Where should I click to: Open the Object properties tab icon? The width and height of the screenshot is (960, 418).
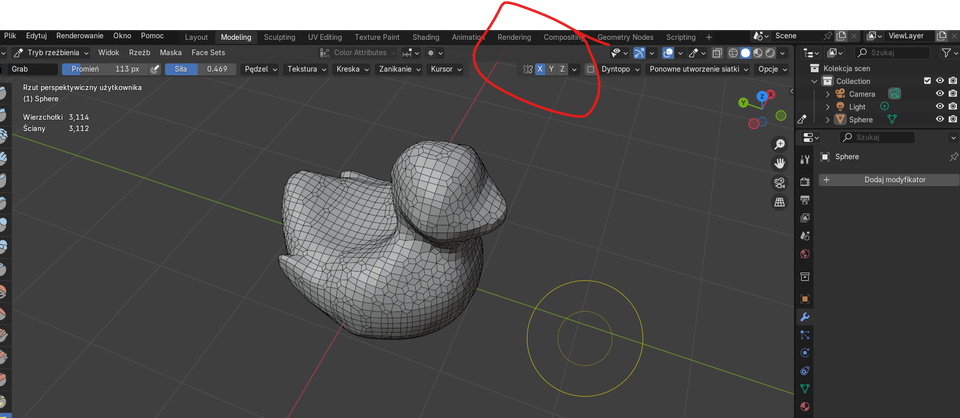[x=805, y=299]
